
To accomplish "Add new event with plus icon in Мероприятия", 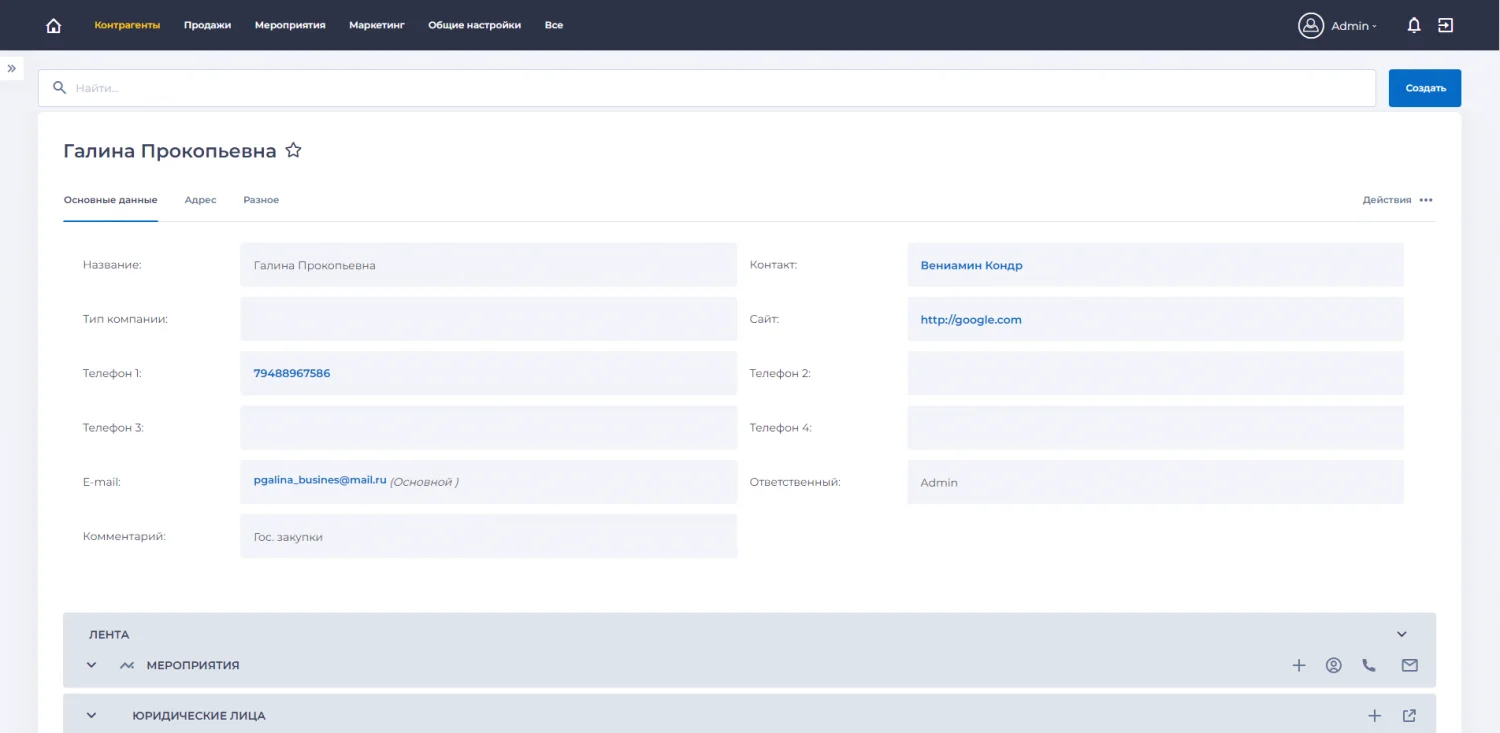I will (1299, 665).
